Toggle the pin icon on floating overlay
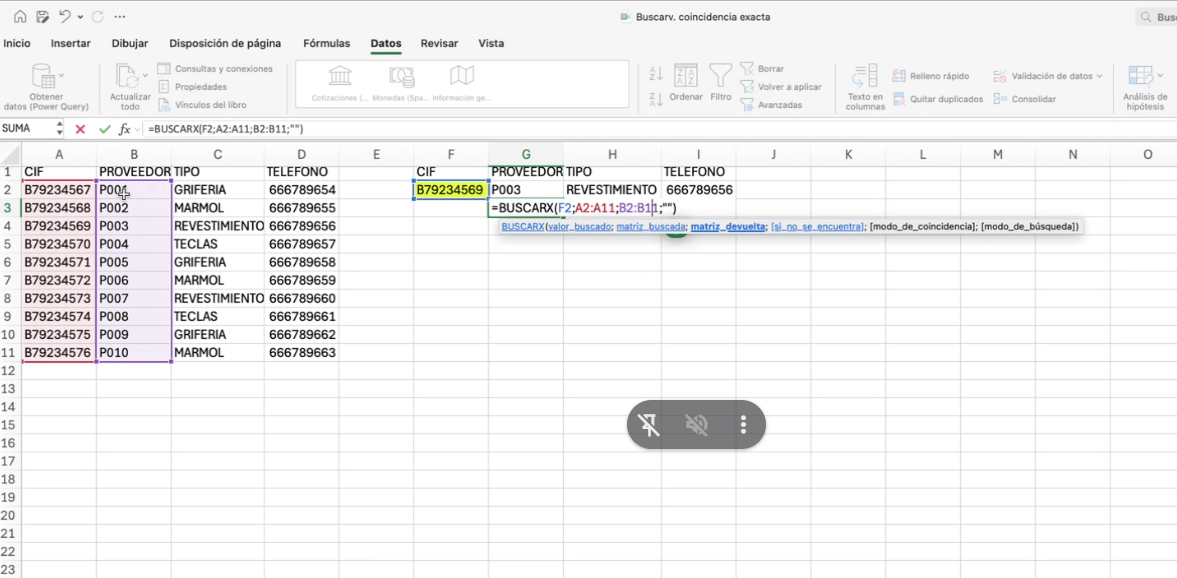This screenshot has height=578, width=1177. [x=649, y=425]
